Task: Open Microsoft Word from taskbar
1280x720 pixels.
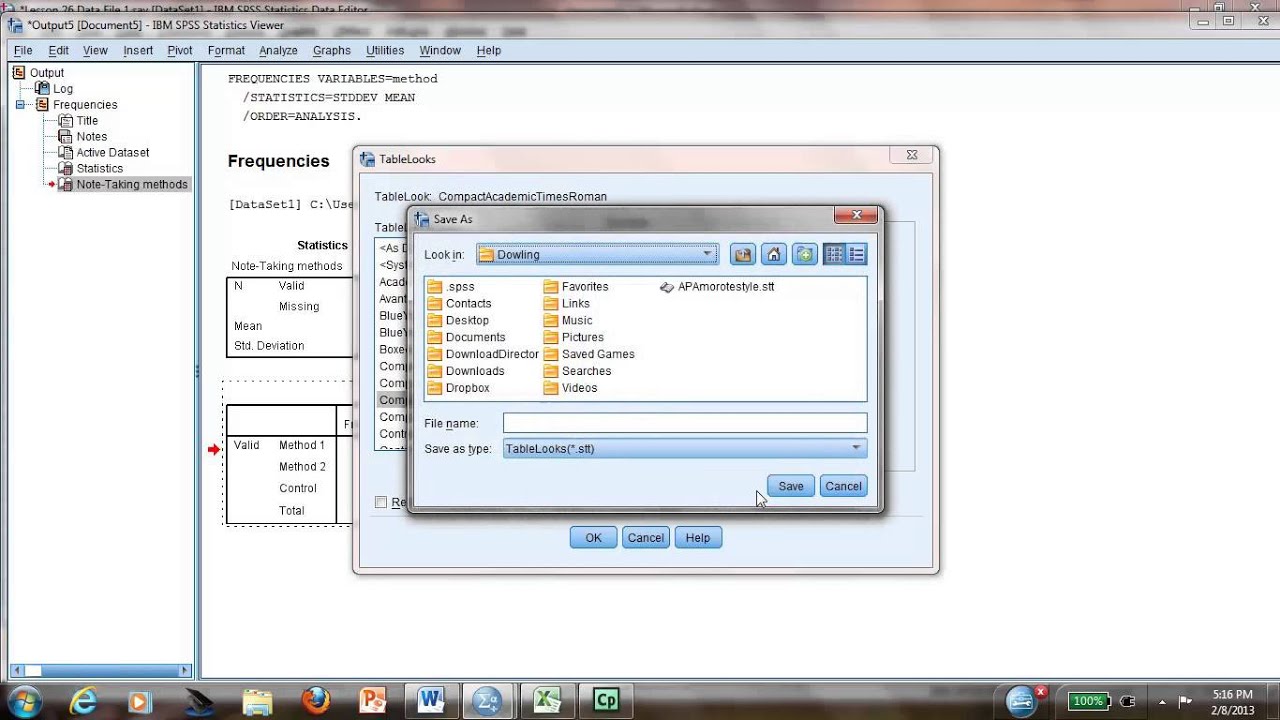Action: (x=432, y=700)
